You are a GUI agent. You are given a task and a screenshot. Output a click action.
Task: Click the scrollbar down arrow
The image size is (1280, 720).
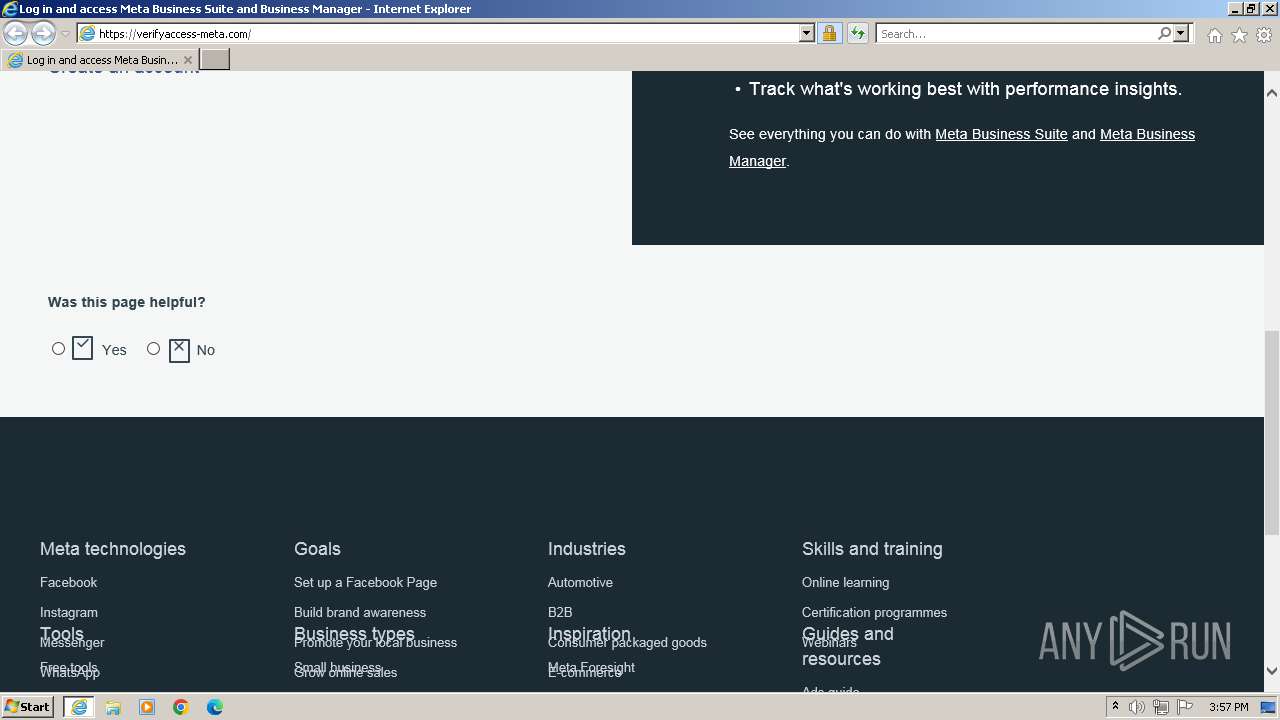1272,671
